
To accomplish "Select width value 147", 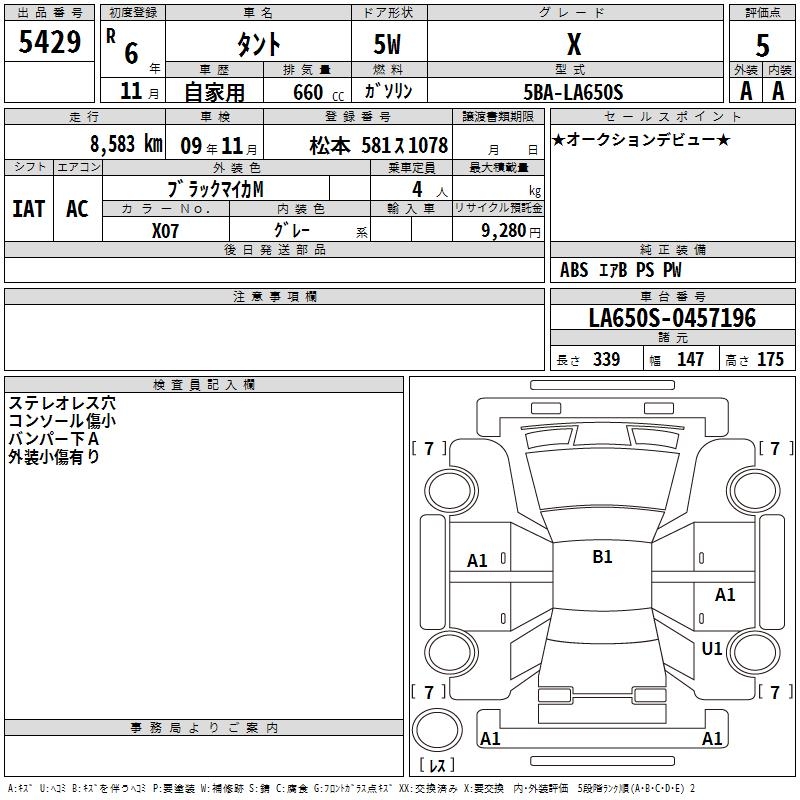I will tap(690, 360).
